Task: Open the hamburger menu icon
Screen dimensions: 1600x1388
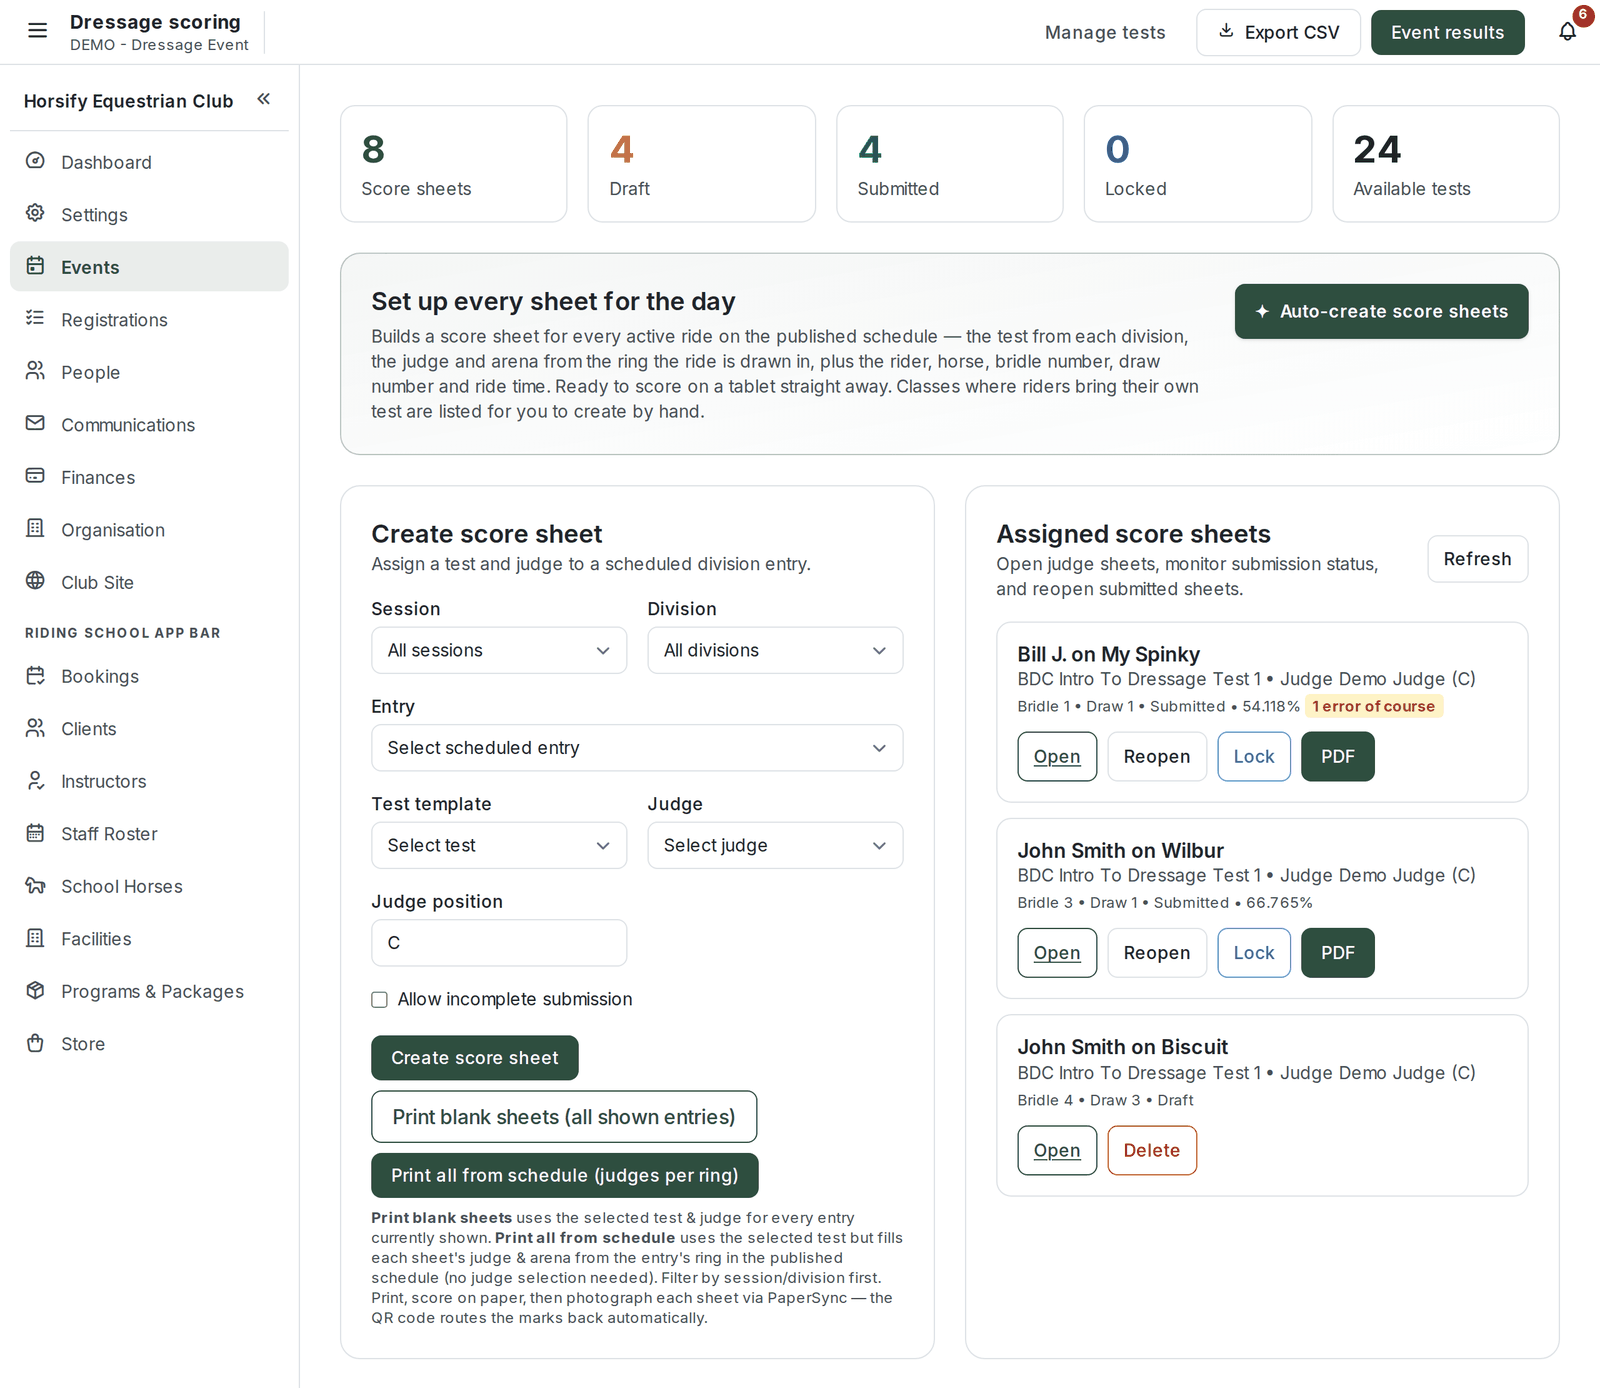Action: [37, 31]
